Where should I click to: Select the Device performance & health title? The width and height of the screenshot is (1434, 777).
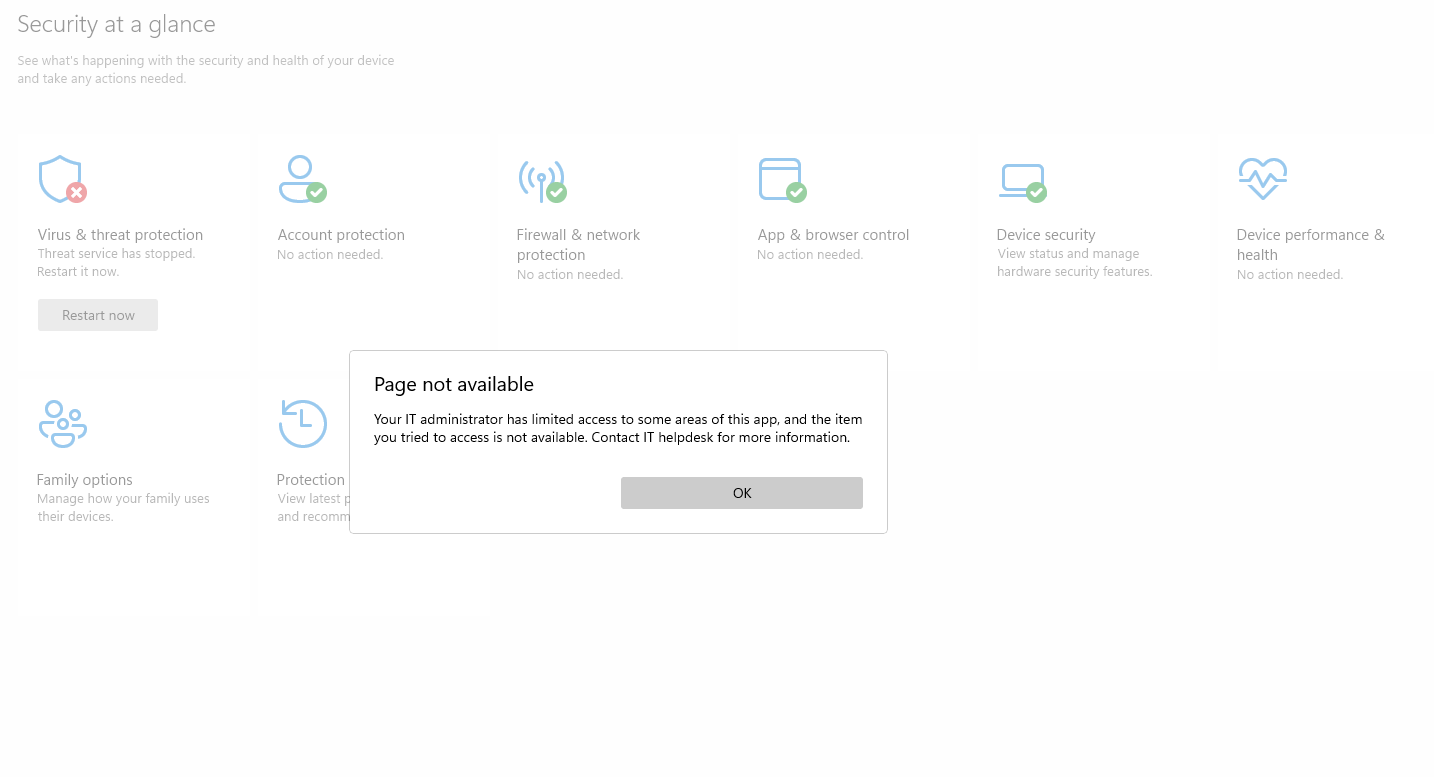[1310, 245]
